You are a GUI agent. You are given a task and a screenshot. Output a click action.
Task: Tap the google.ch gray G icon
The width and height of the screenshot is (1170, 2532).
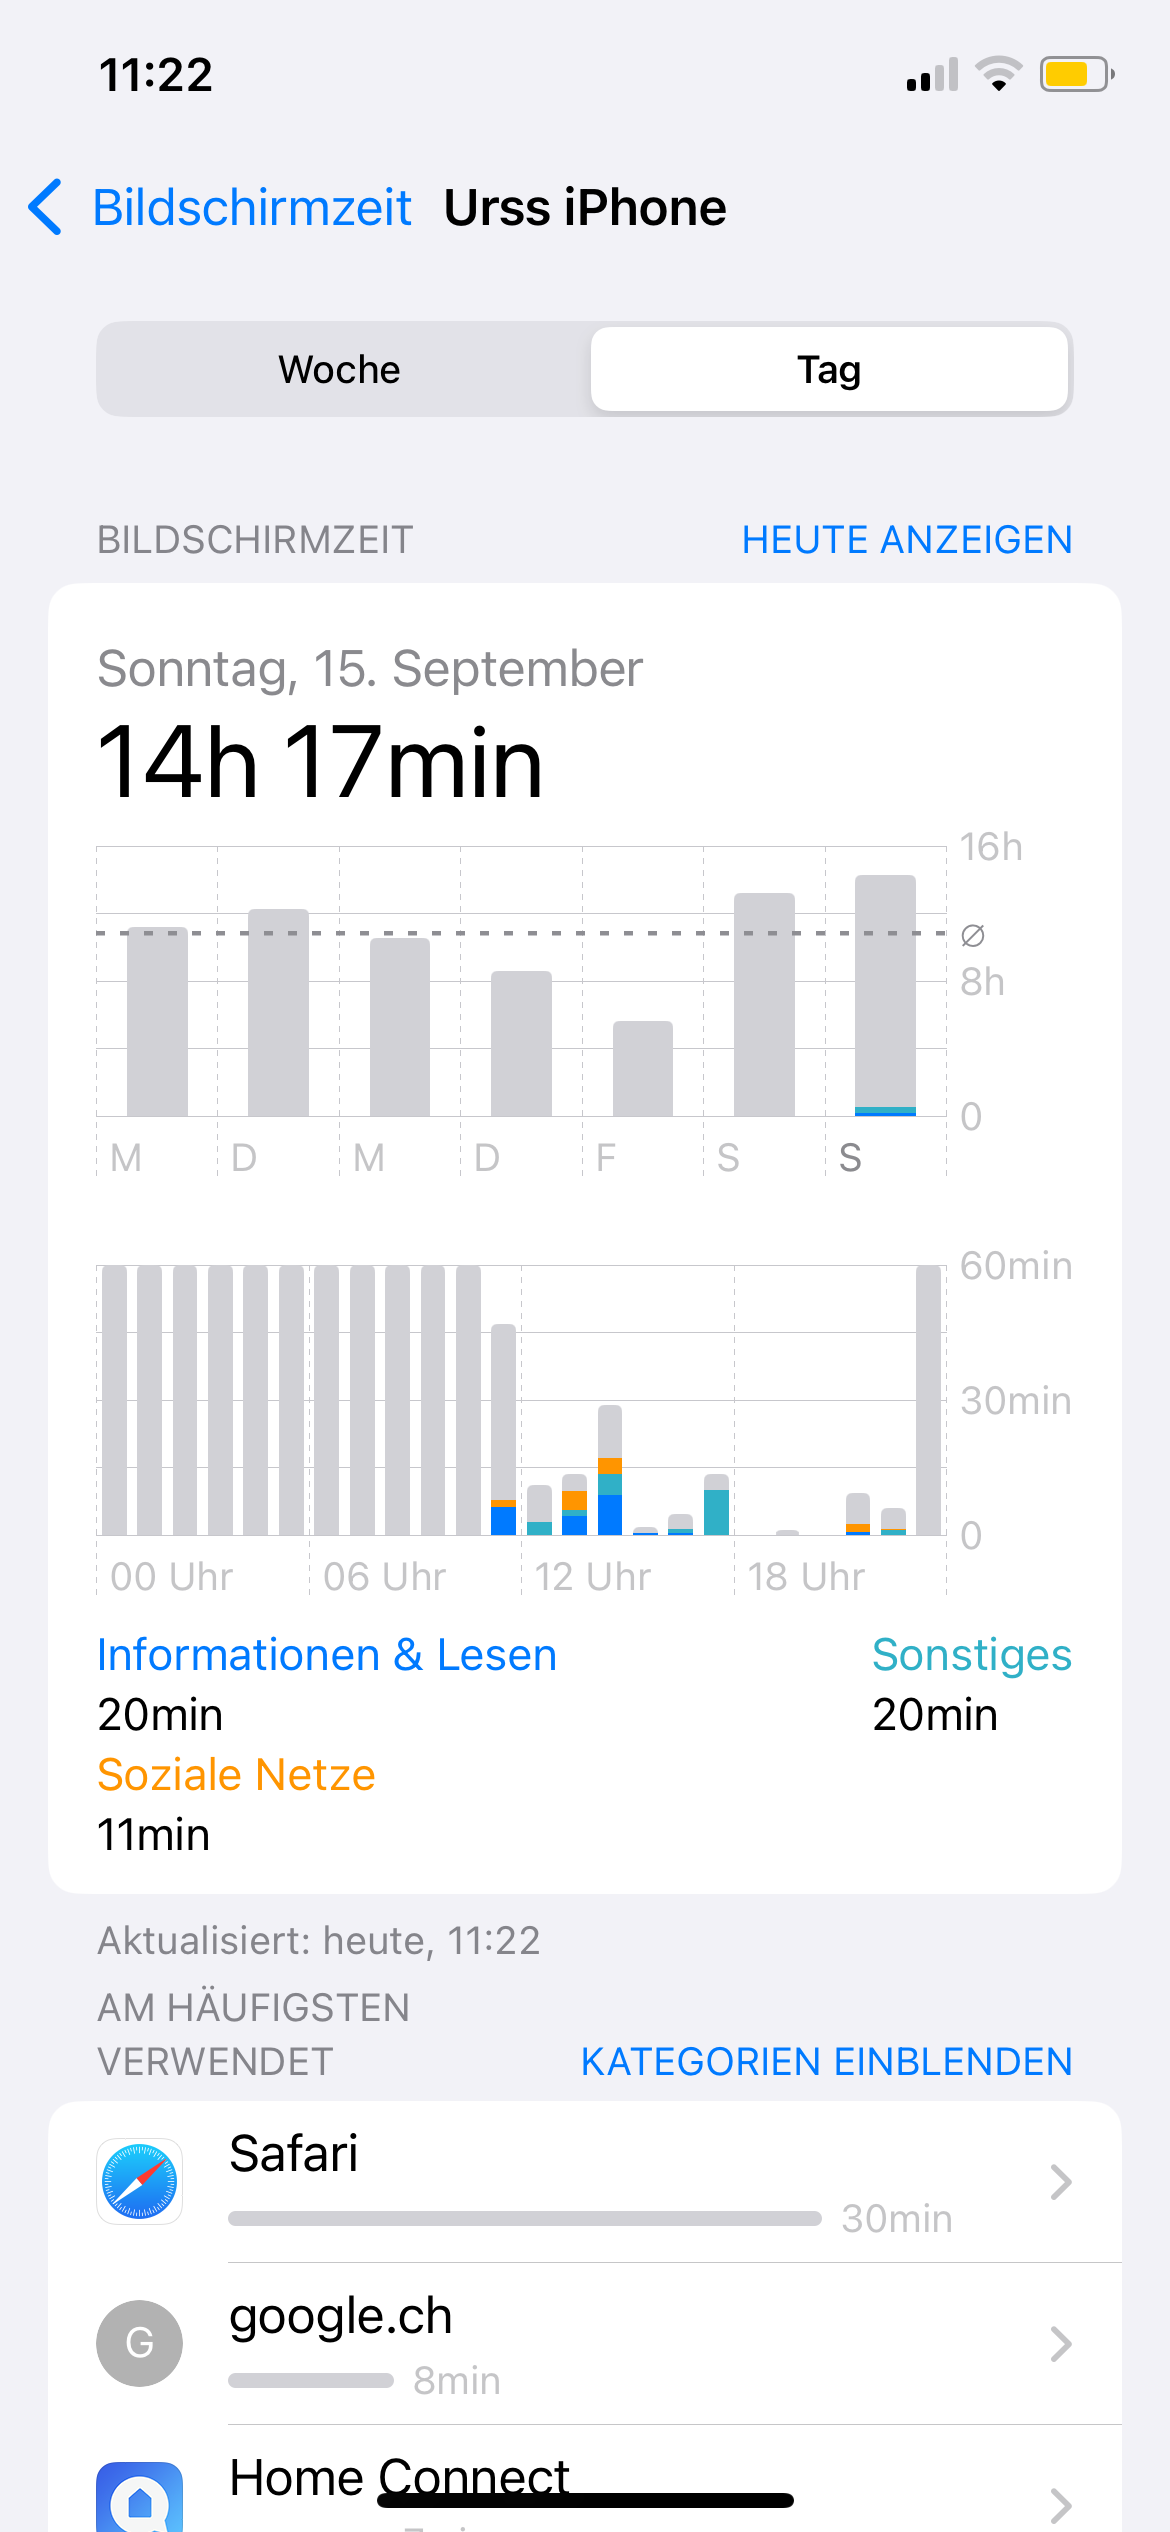click(140, 2343)
